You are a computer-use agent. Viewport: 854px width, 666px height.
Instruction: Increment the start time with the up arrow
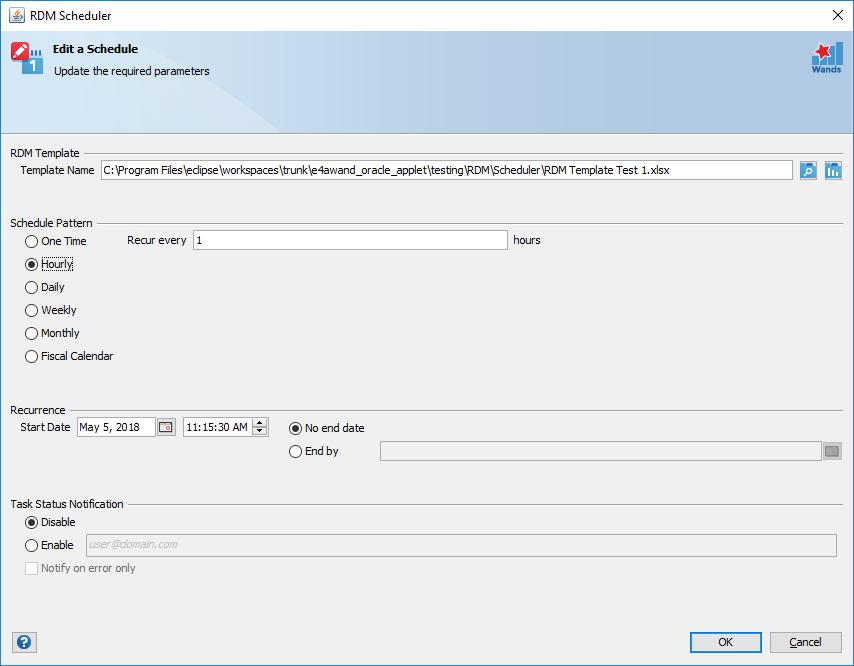coord(258,422)
